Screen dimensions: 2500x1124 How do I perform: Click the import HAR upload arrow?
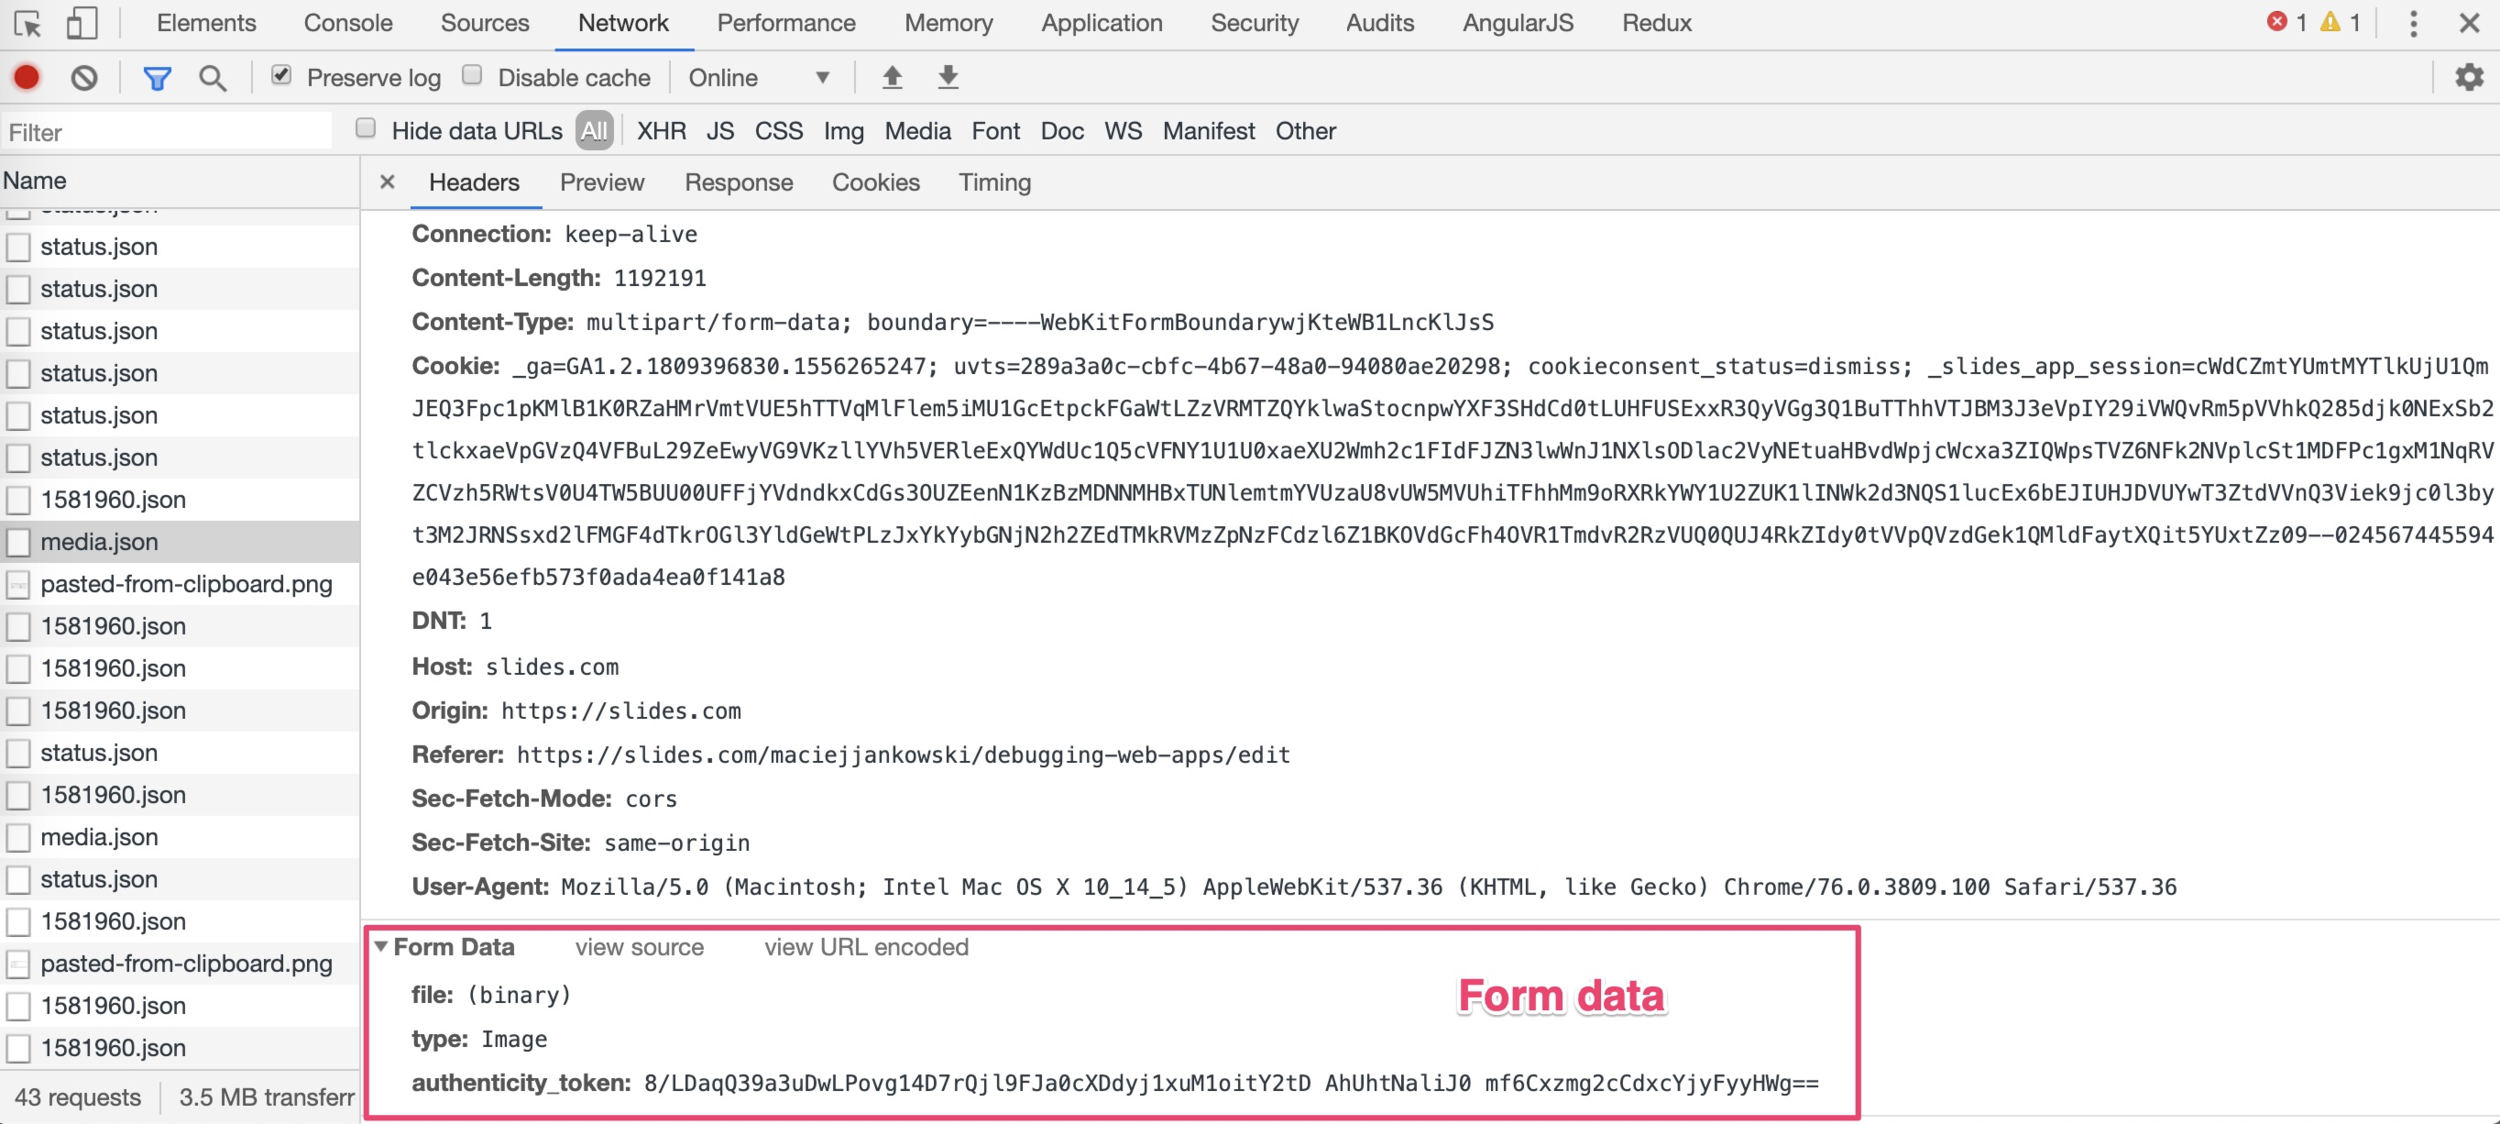tap(892, 77)
